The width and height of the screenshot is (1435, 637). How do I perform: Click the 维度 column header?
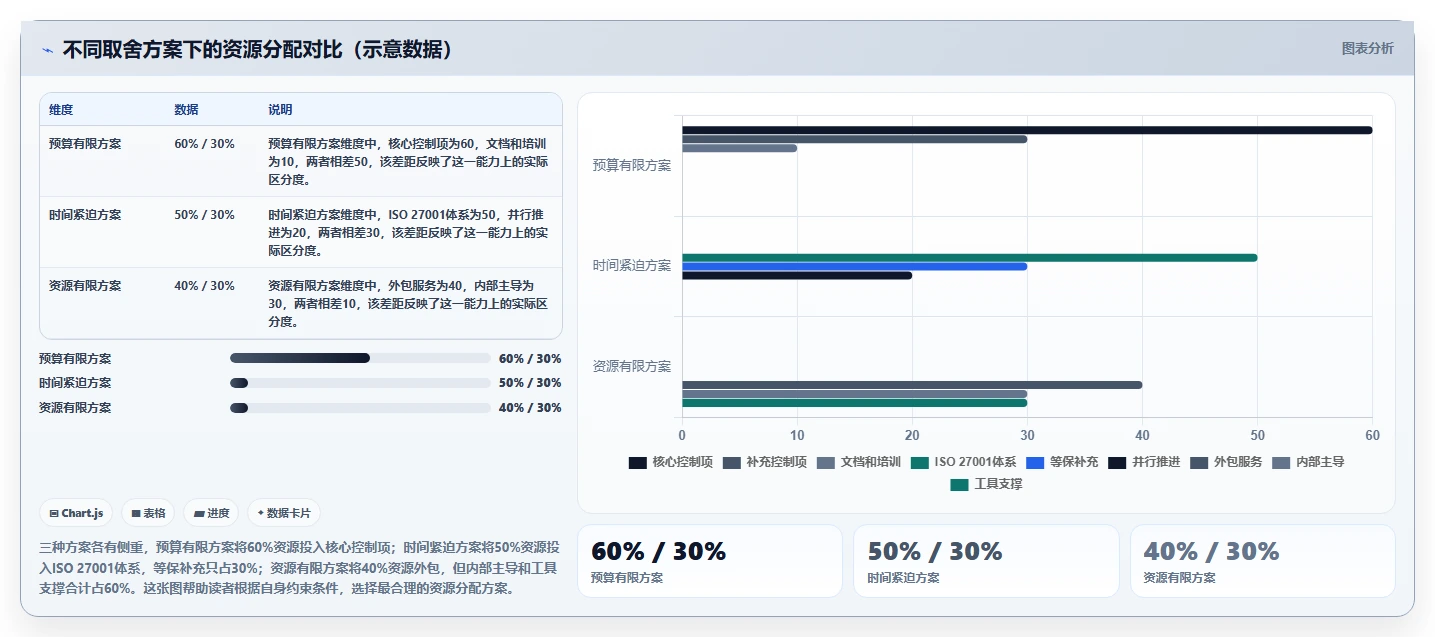pyautogui.click(x=61, y=110)
